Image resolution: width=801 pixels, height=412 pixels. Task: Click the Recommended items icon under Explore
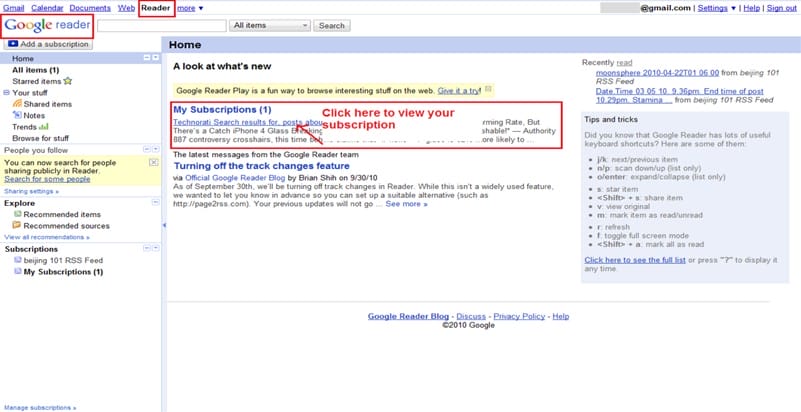(17, 214)
